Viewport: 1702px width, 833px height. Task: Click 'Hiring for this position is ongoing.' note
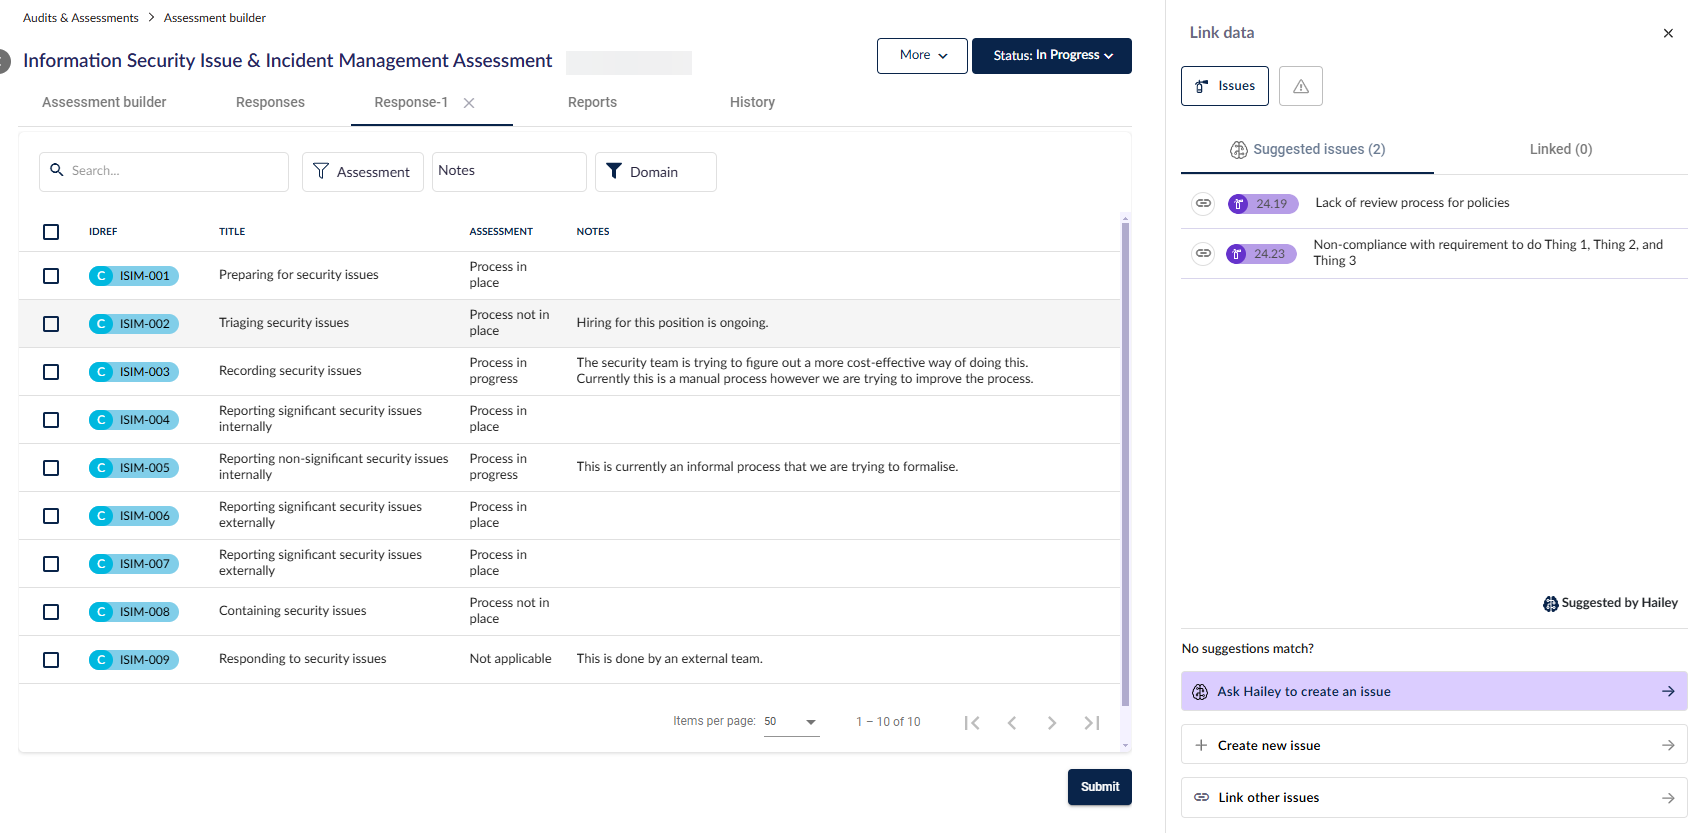coord(672,323)
